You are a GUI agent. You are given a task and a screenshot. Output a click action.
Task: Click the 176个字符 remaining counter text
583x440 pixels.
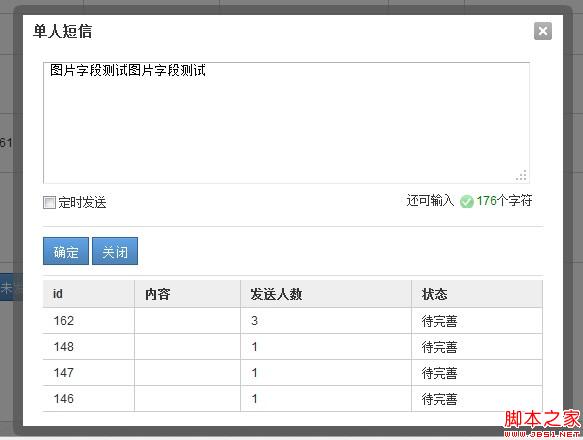[504, 201]
